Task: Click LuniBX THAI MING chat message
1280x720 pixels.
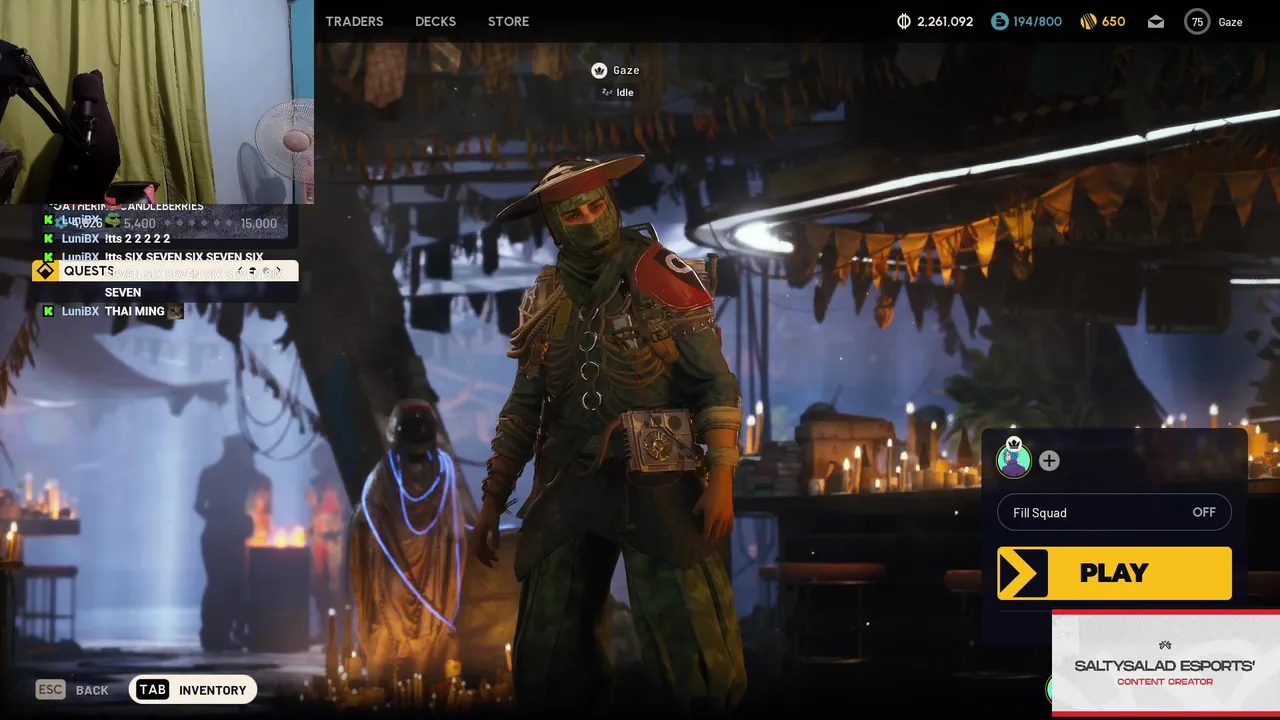Action: pos(113,311)
